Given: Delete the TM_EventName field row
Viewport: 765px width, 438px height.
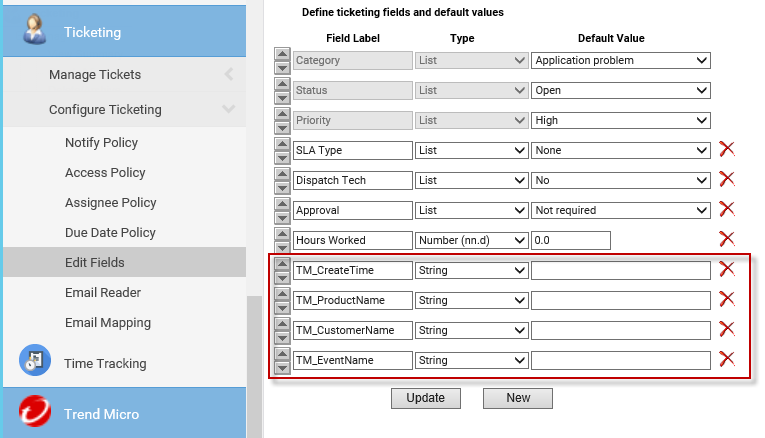Looking at the screenshot, I should coord(727,359).
